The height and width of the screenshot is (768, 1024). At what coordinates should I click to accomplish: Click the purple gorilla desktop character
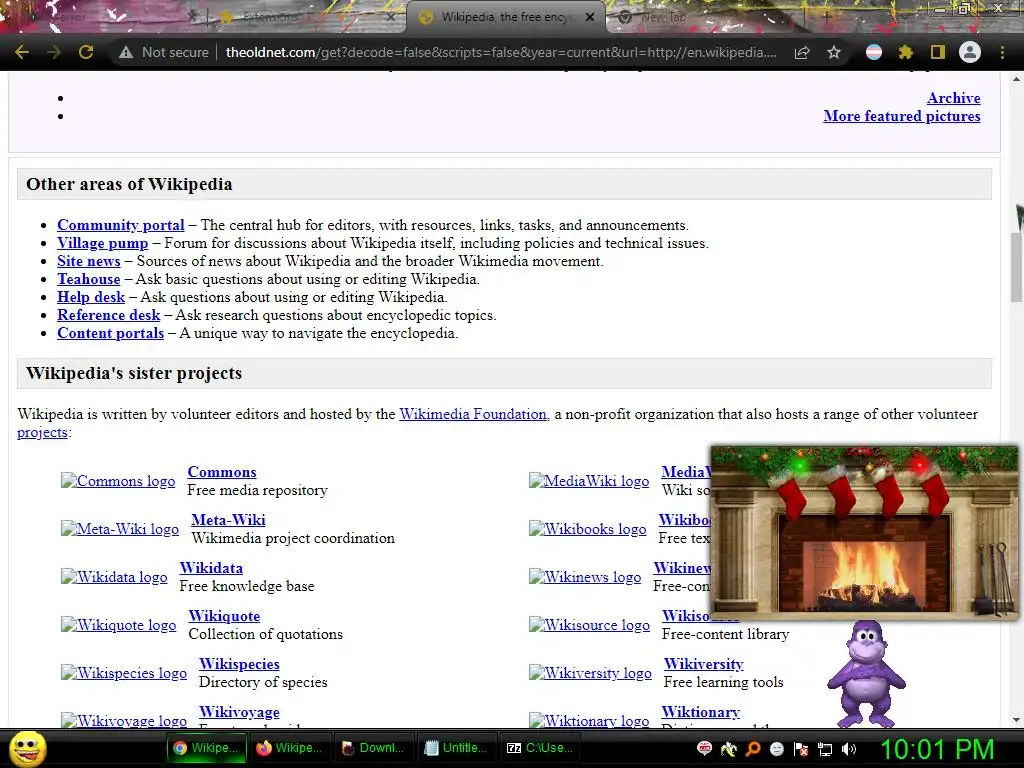tap(866, 674)
